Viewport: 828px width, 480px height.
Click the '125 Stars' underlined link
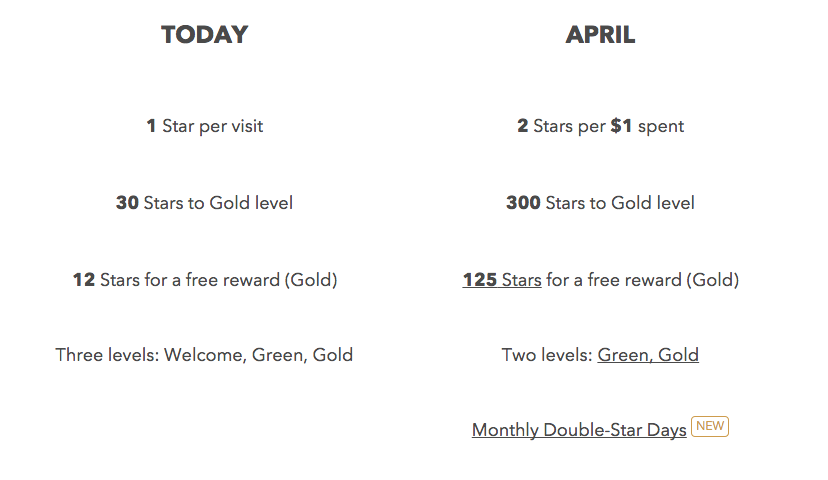click(x=502, y=279)
